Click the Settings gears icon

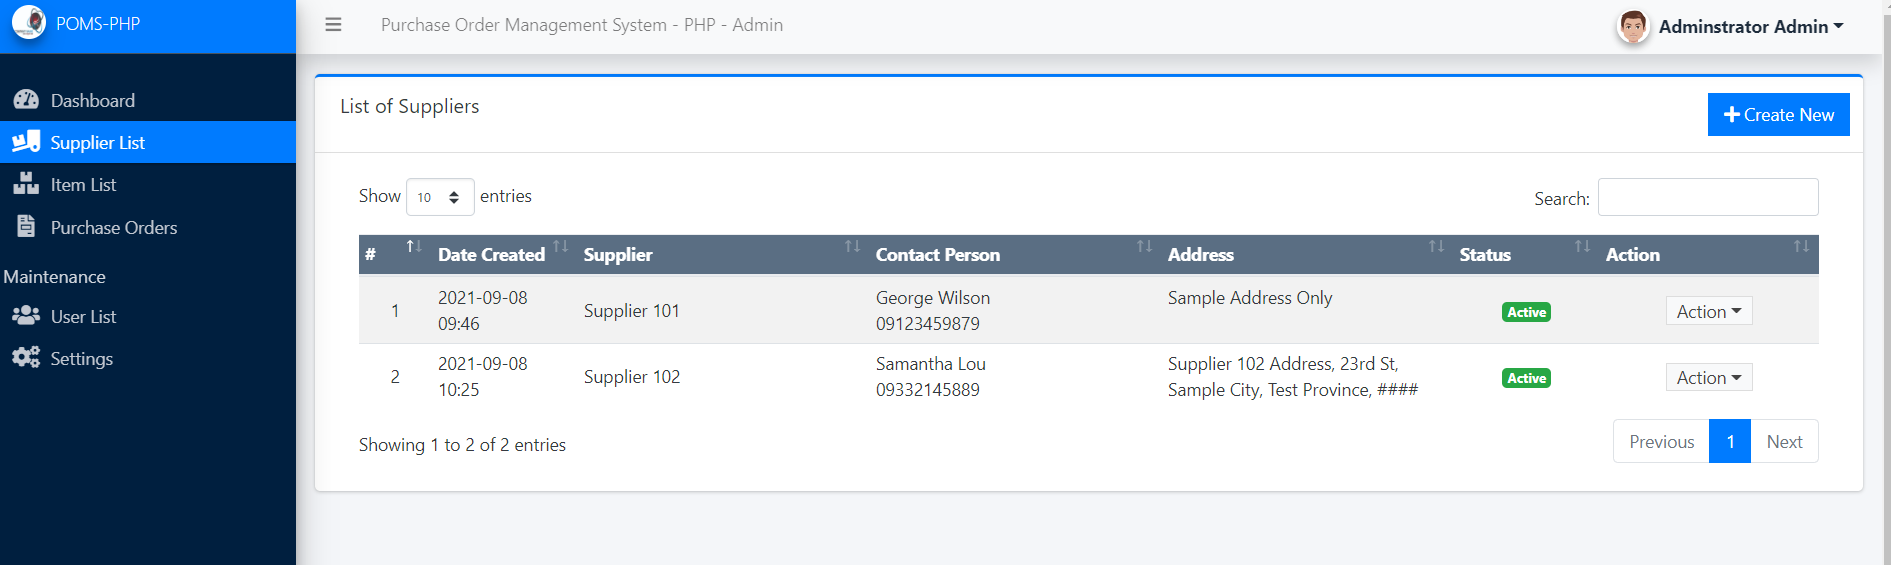(x=26, y=358)
